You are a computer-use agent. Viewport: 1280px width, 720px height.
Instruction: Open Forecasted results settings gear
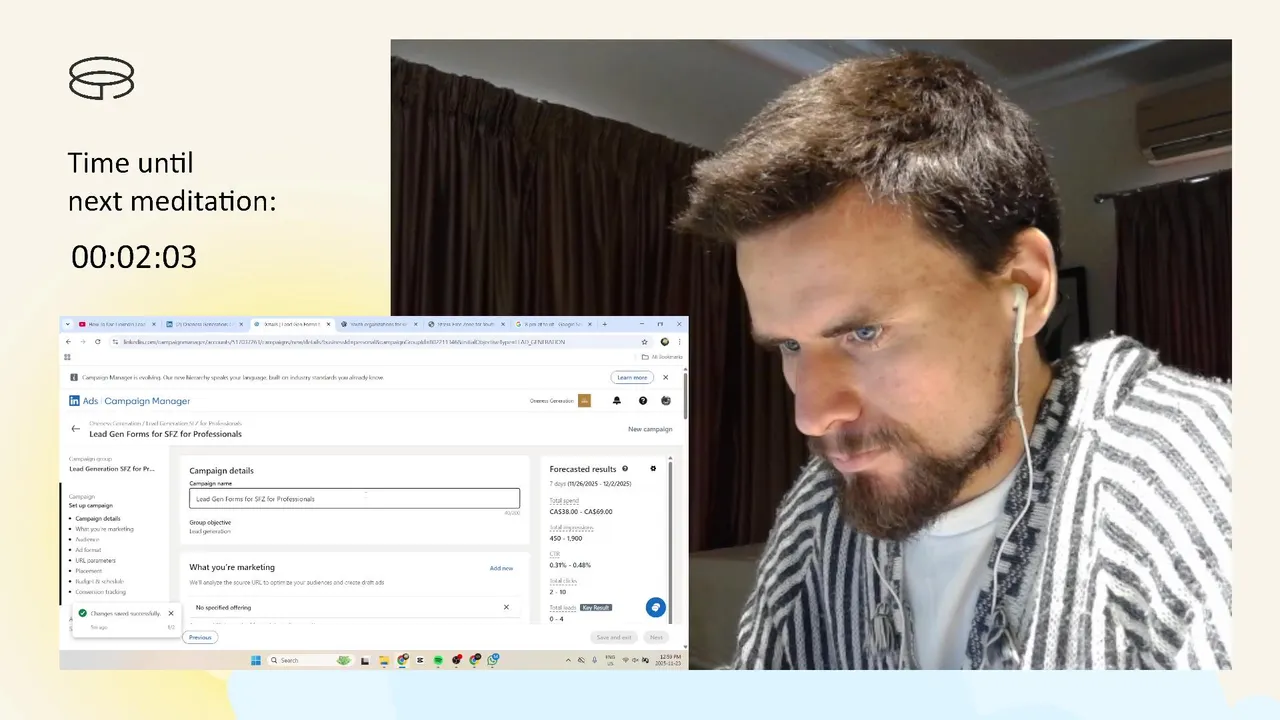(x=653, y=468)
